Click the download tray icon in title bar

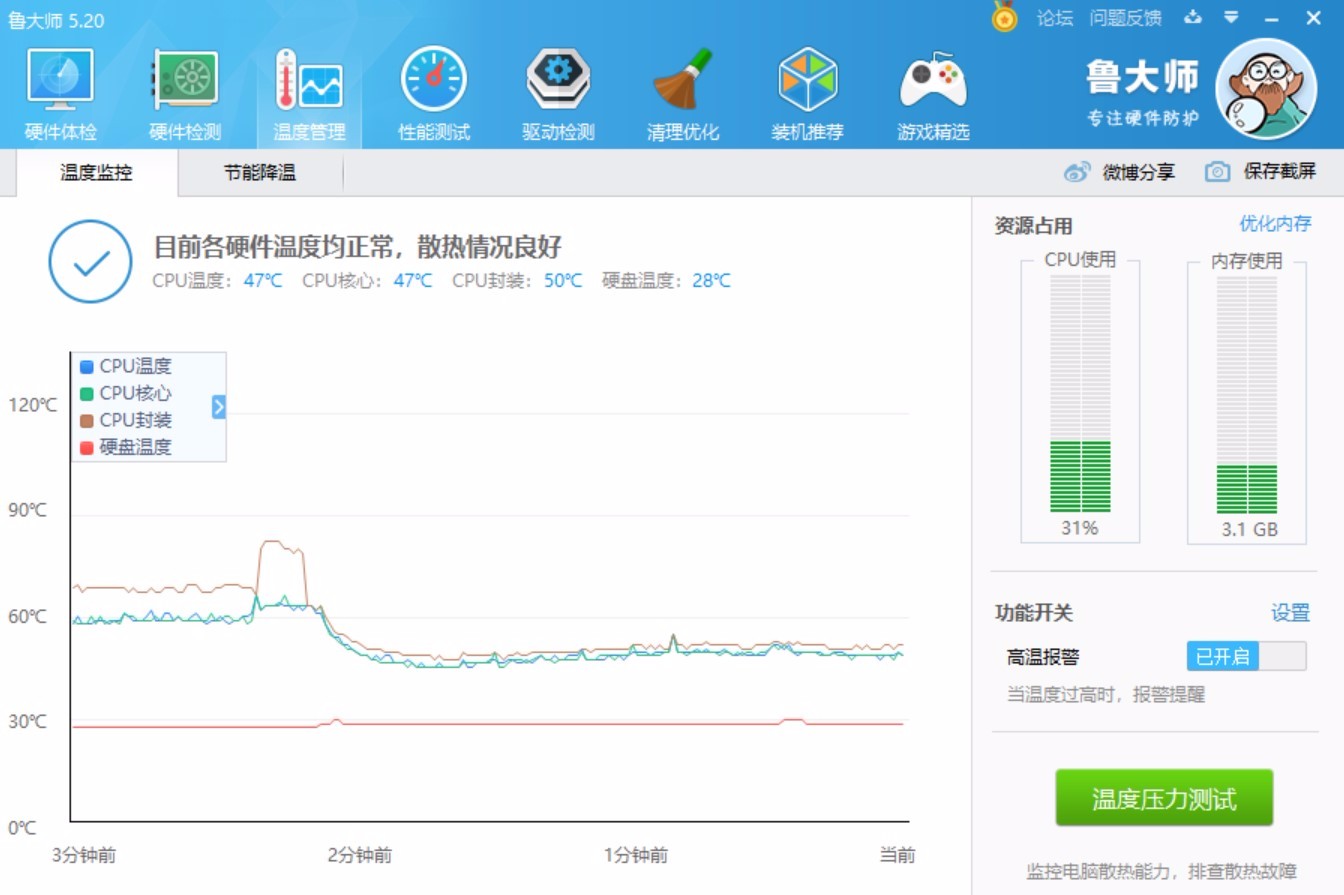[1193, 17]
